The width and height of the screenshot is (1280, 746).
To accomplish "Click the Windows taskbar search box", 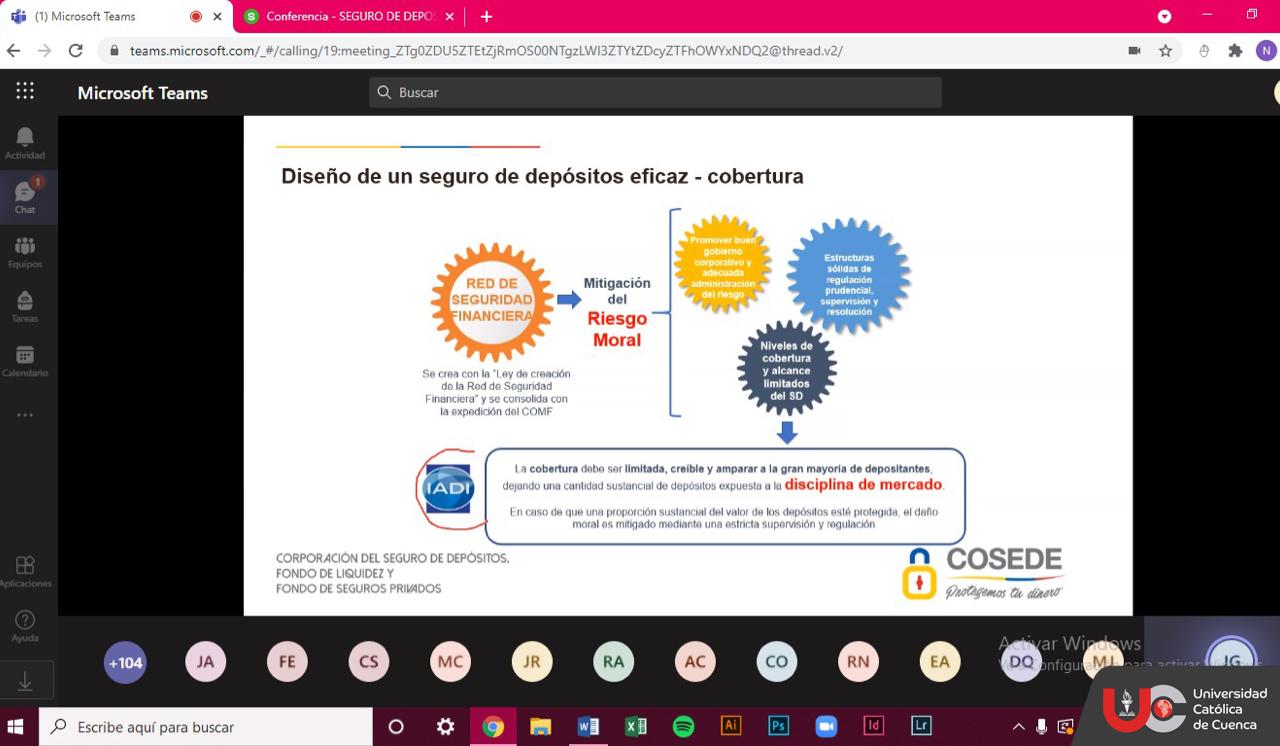I will click(x=205, y=727).
